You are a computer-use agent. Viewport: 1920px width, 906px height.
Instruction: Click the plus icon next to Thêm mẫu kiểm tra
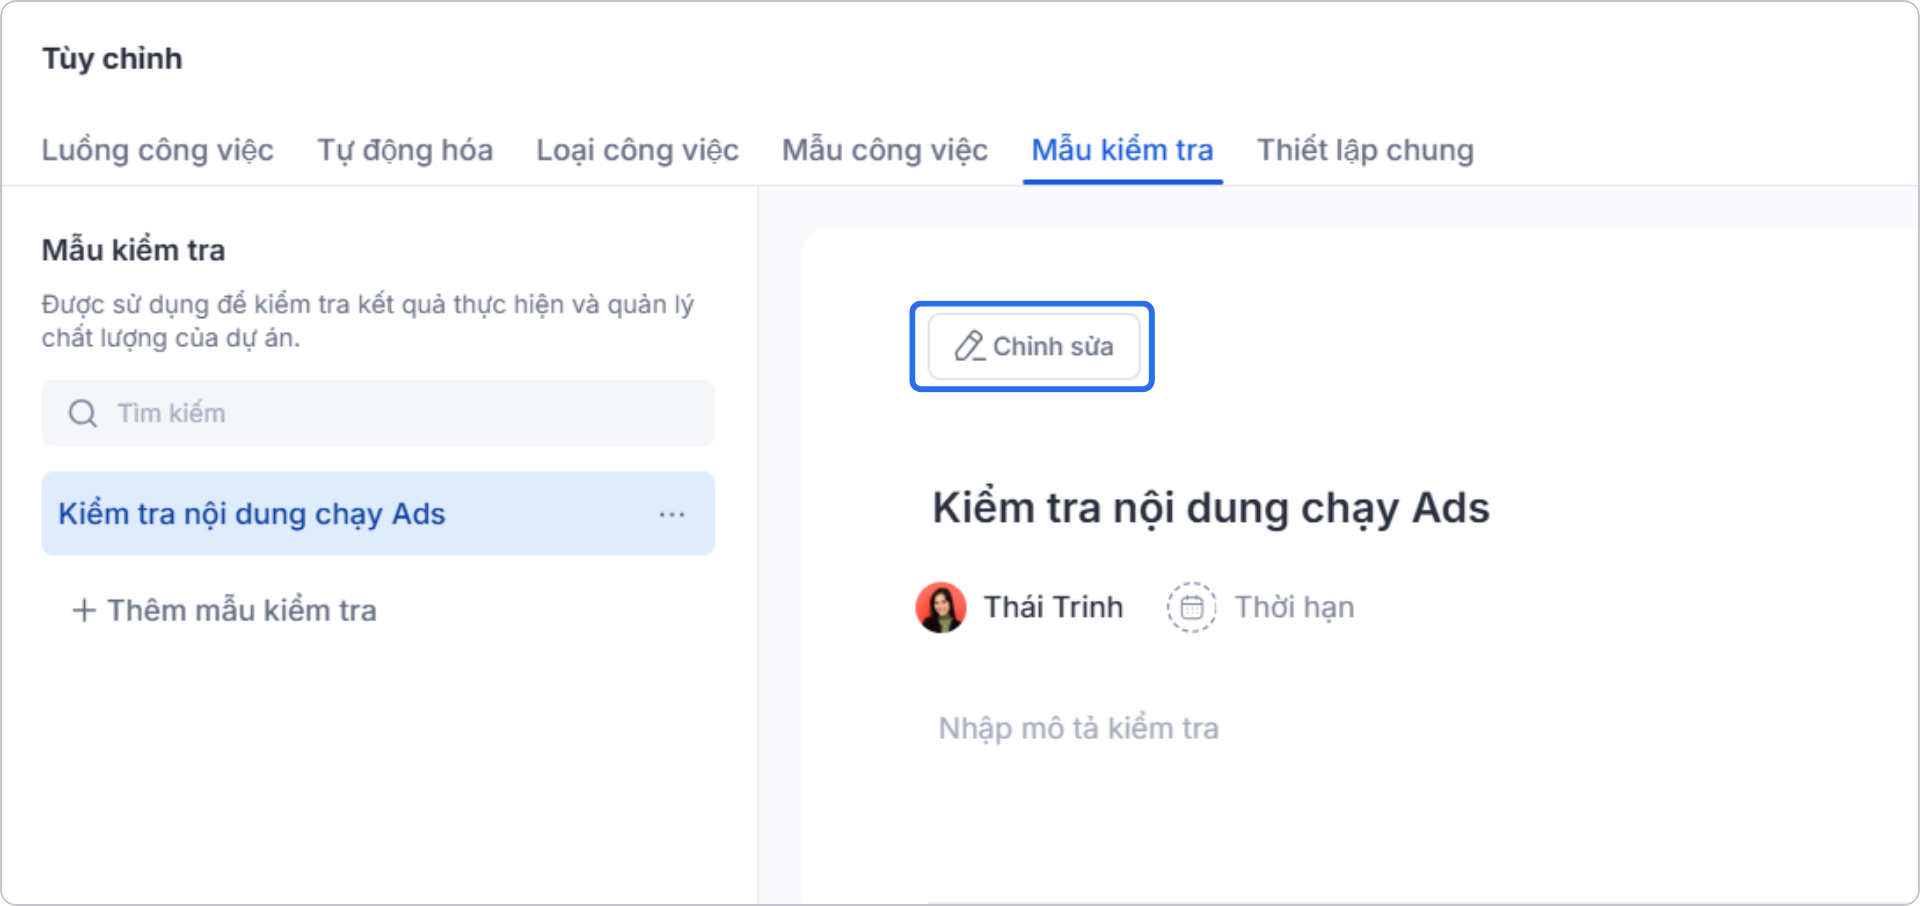coord(82,610)
